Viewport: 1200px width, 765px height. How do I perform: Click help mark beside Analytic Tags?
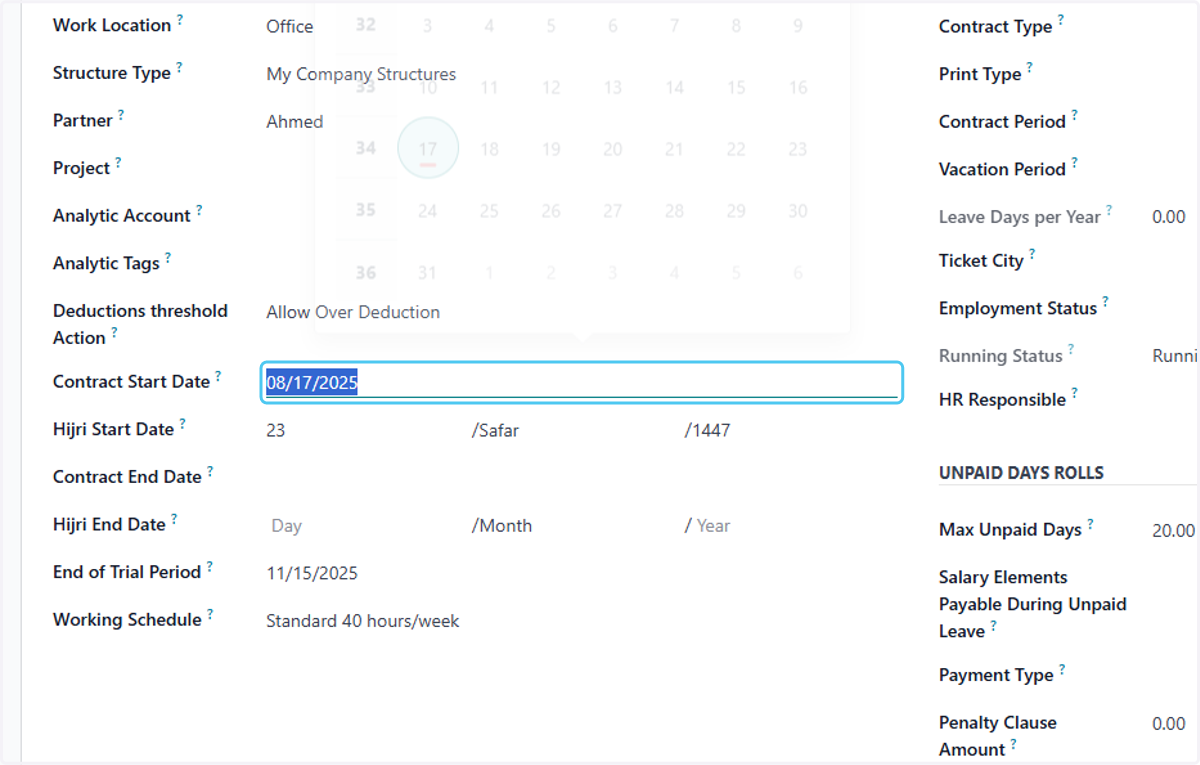coord(168,257)
